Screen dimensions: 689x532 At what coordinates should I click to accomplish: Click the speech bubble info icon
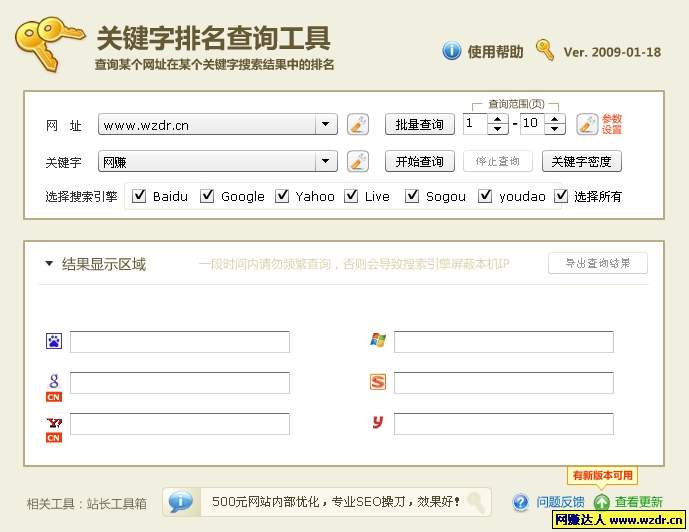click(181, 501)
